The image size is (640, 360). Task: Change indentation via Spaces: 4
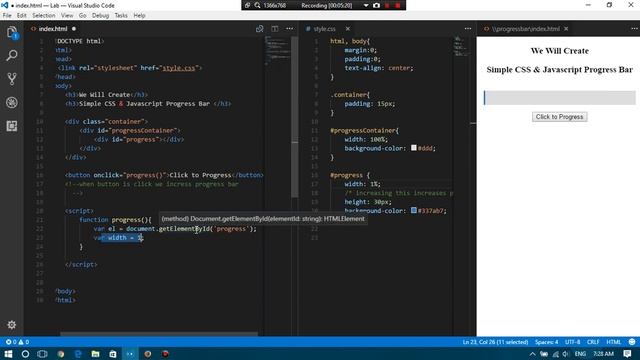(x=546, y=342)
